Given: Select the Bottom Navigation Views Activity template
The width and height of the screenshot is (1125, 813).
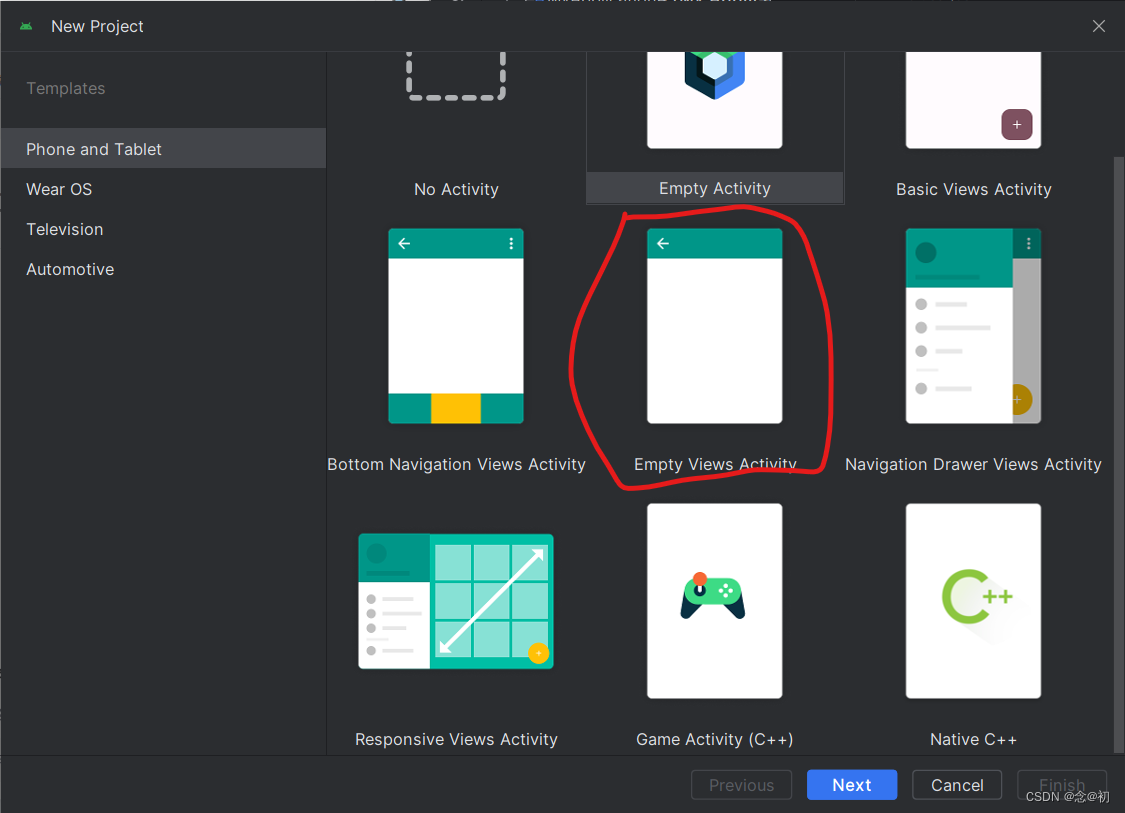Looking at the screenshot, I should [x=456, y=327].
